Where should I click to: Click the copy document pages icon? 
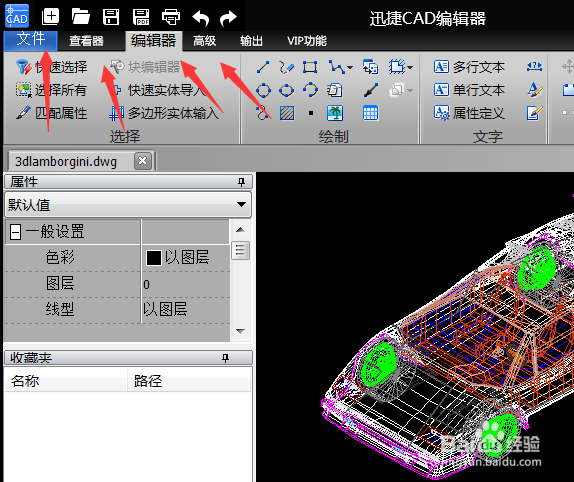(335, 90)
